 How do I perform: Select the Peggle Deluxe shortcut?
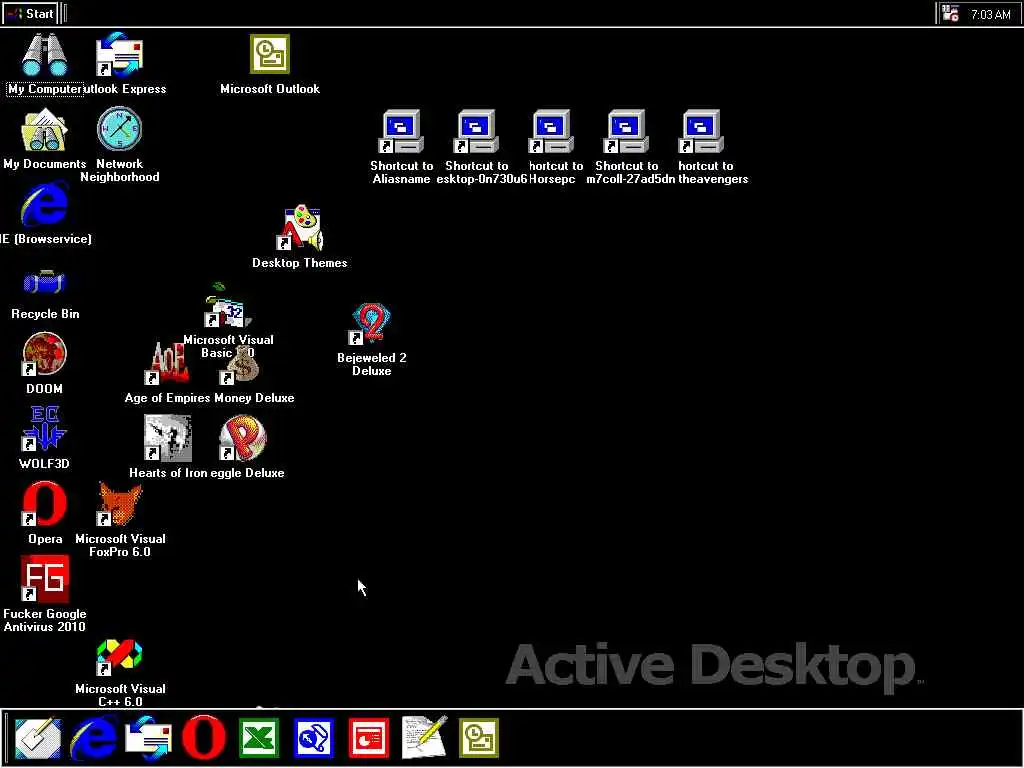coord(243,438)
